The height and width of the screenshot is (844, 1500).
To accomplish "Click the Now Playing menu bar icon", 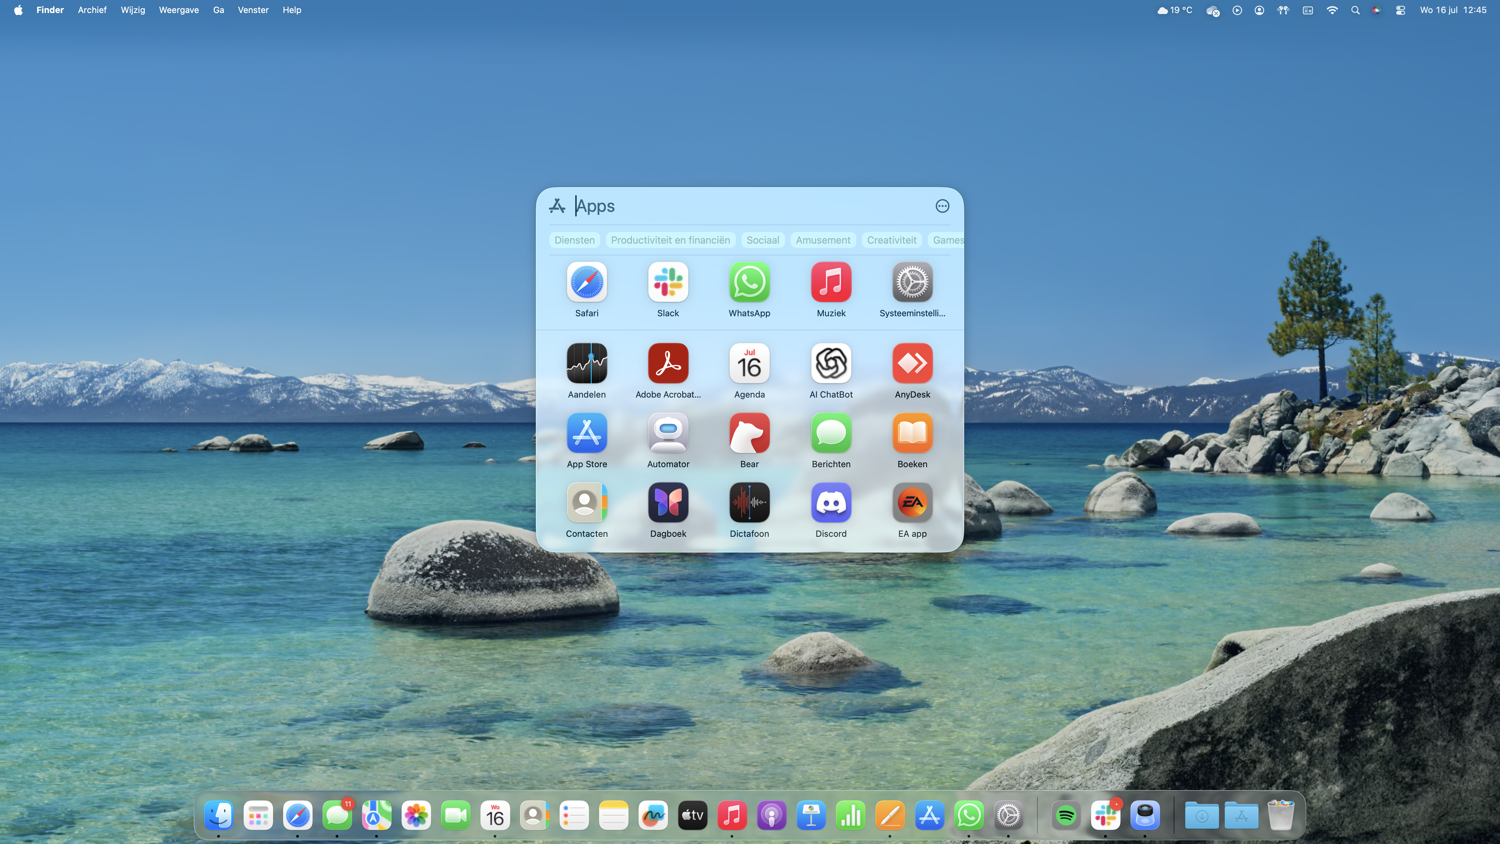I will coord(1237,10).
